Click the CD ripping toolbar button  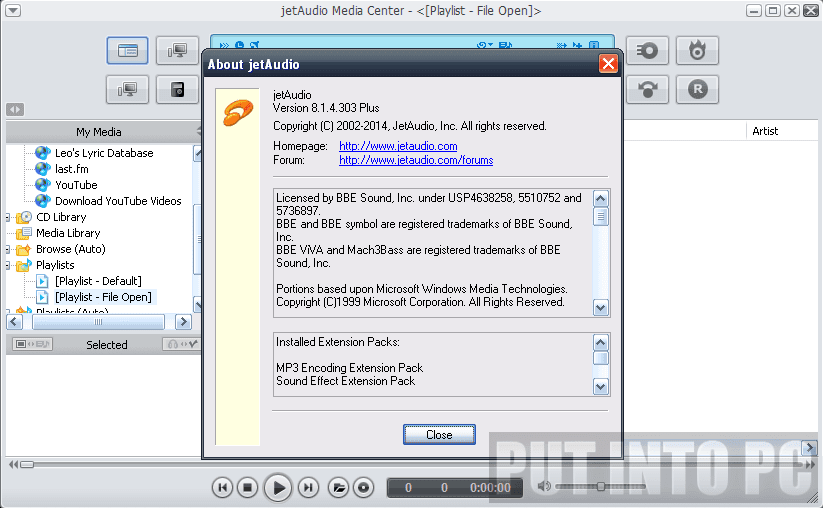pyautogui.click(x=647, y=50)
